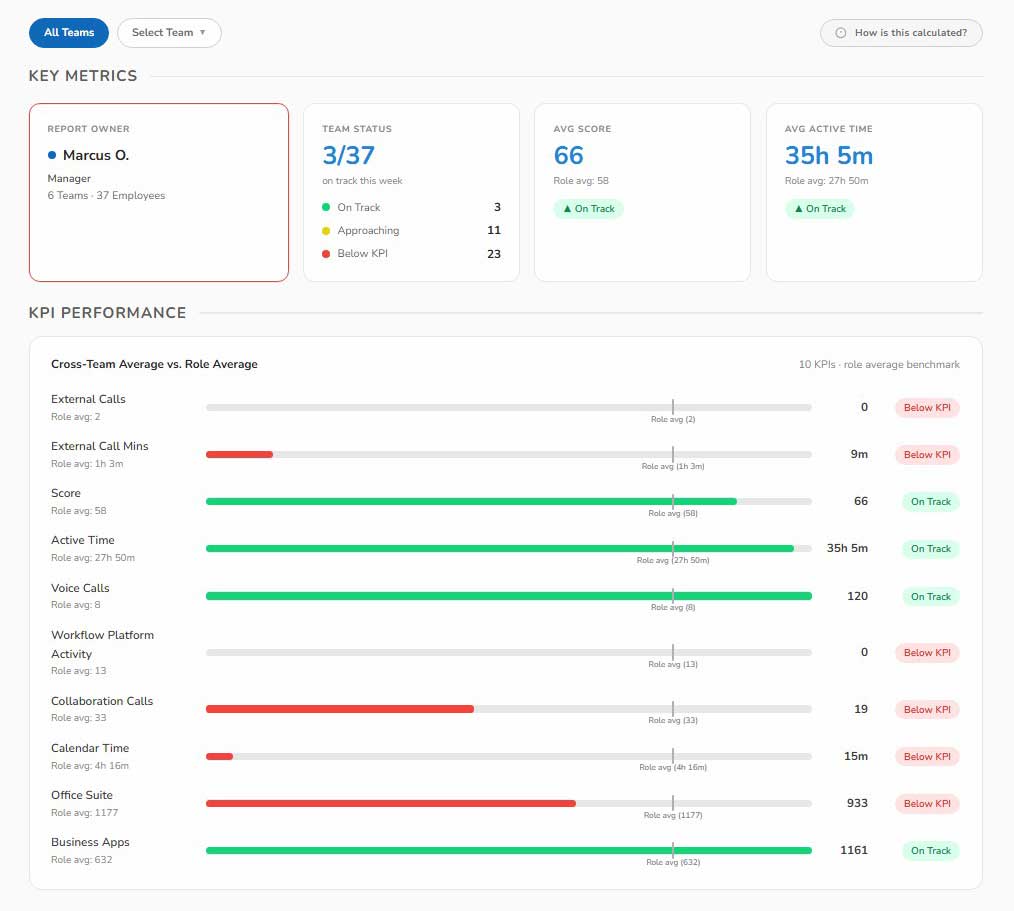
Task: Open the Select Team dropdown
Action: pos(169,32)
